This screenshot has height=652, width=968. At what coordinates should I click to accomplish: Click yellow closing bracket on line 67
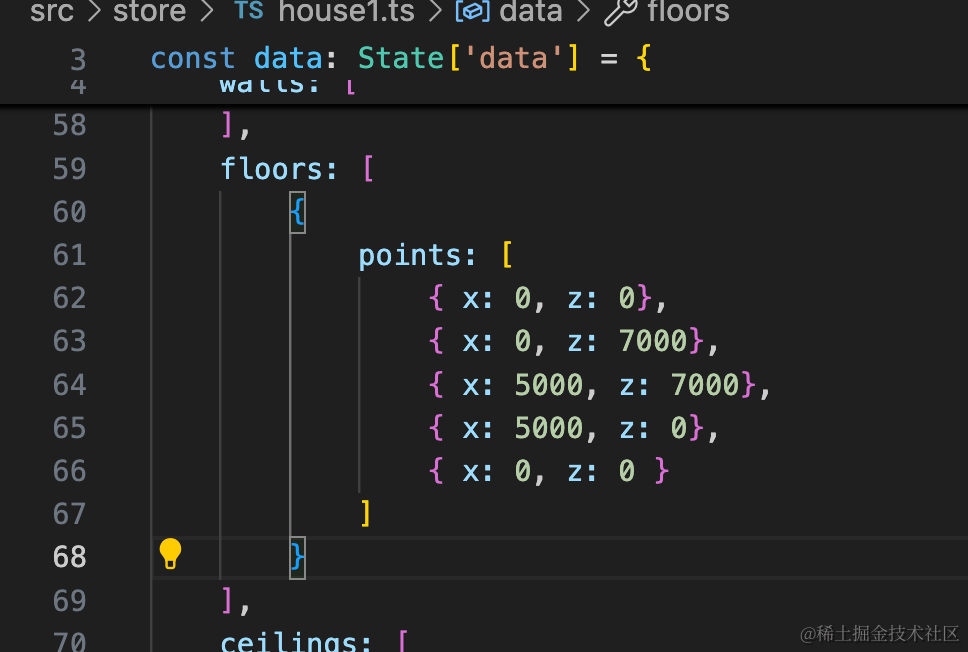pos(365,514)
